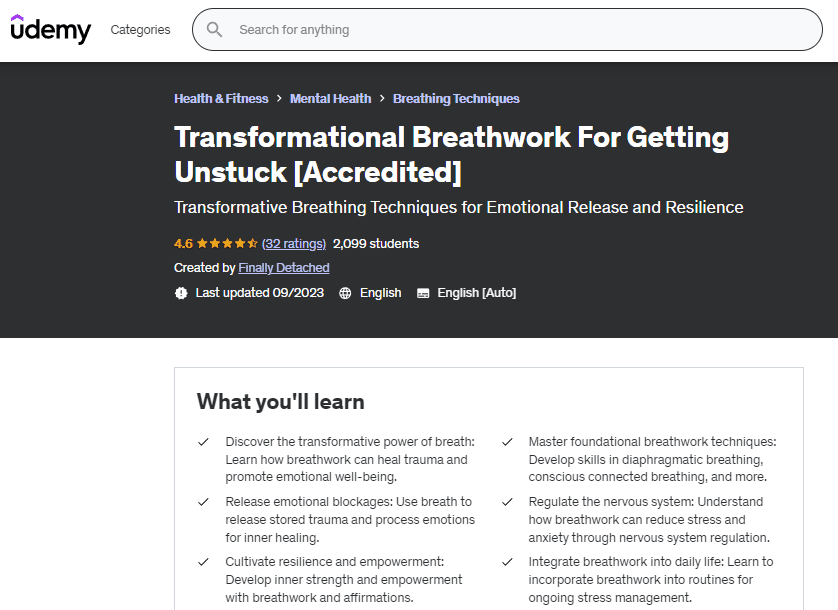
Task: Click the 4.6 rating number
Action: (183, 244)
